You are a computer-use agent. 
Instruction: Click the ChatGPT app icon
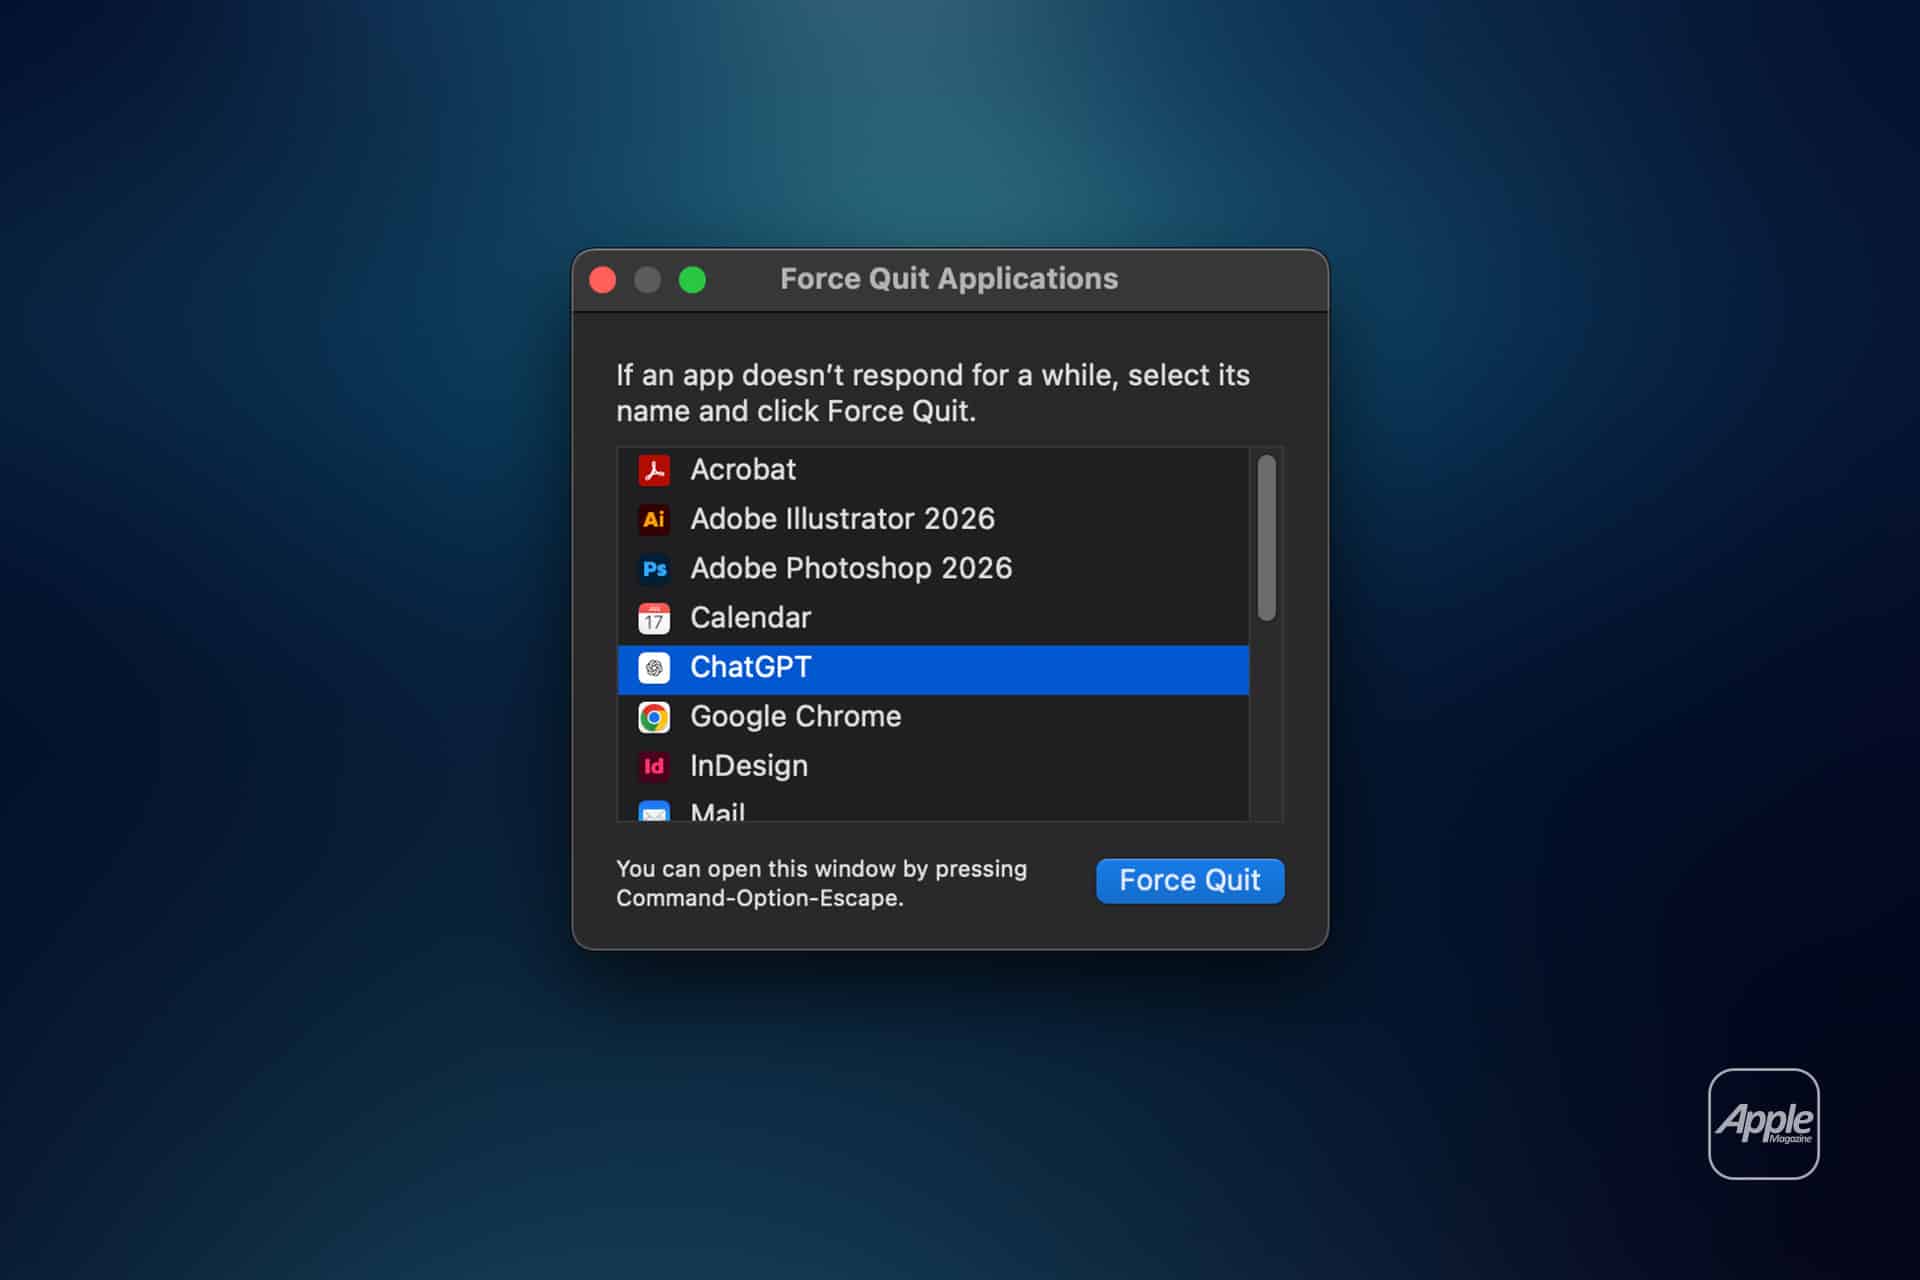tap(654, 667)
